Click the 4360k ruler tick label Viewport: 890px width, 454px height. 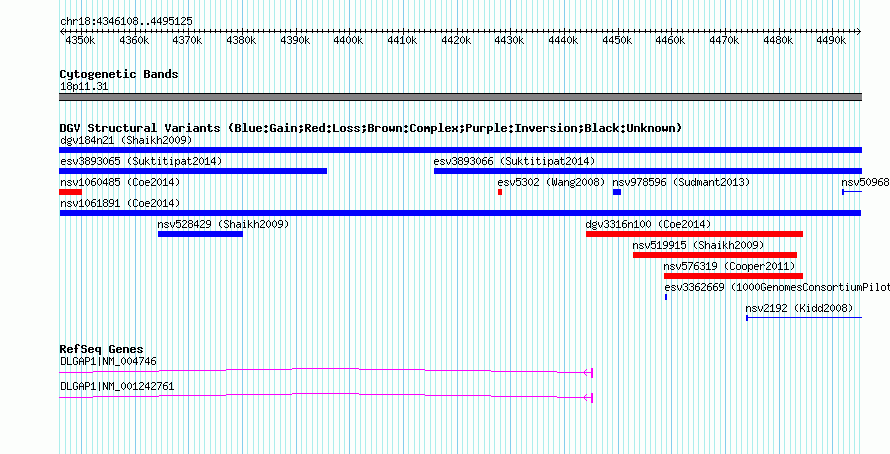pos(134,41)
